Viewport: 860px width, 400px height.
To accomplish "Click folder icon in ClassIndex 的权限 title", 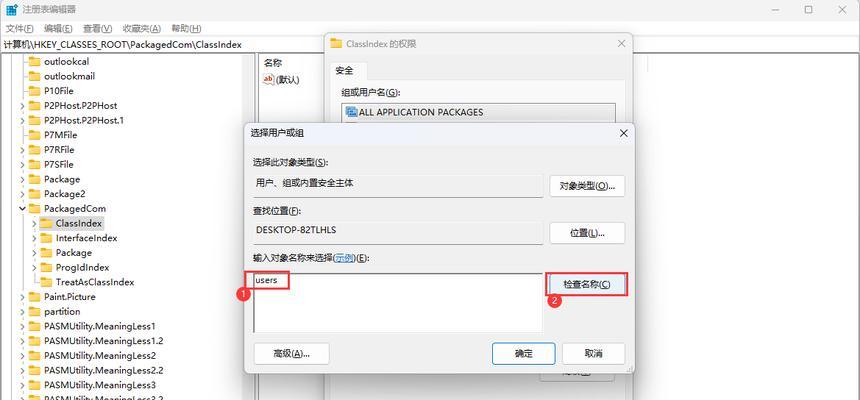I will point(336,44).
